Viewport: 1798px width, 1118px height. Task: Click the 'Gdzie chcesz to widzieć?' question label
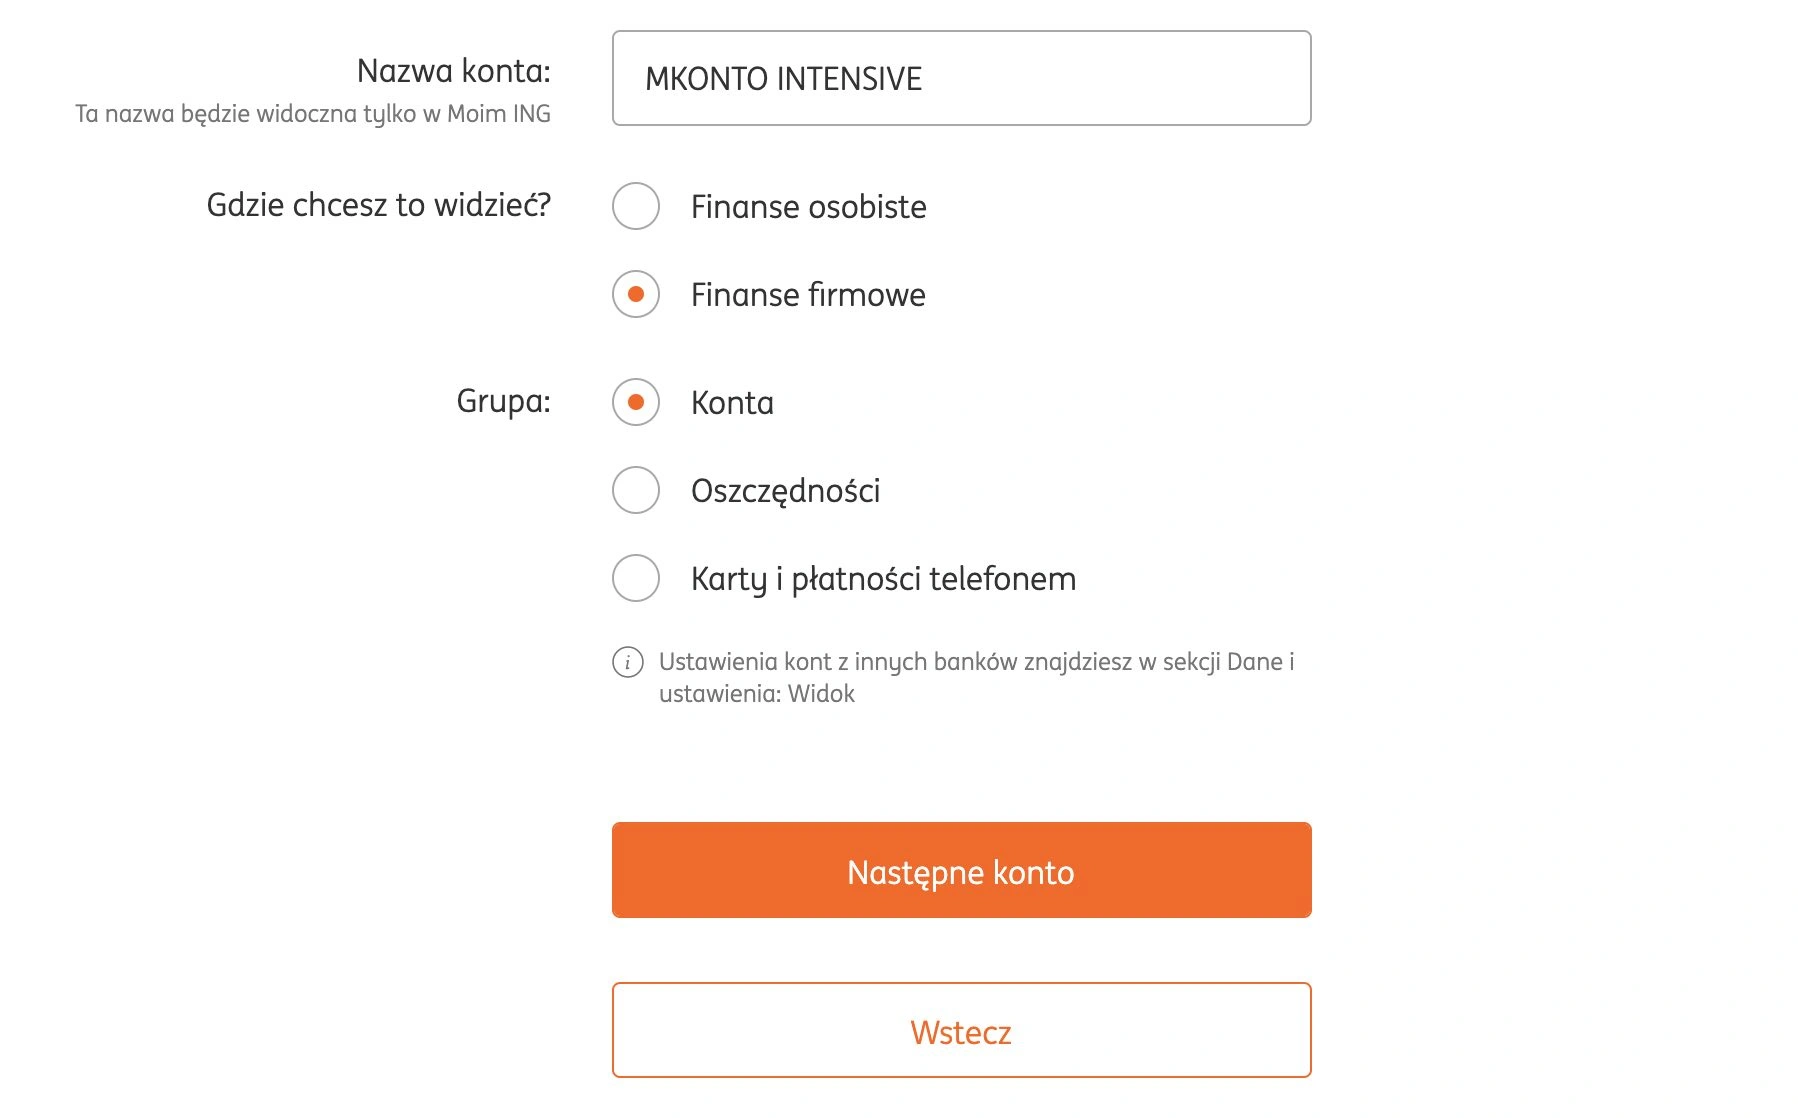[x=378, y=205]
